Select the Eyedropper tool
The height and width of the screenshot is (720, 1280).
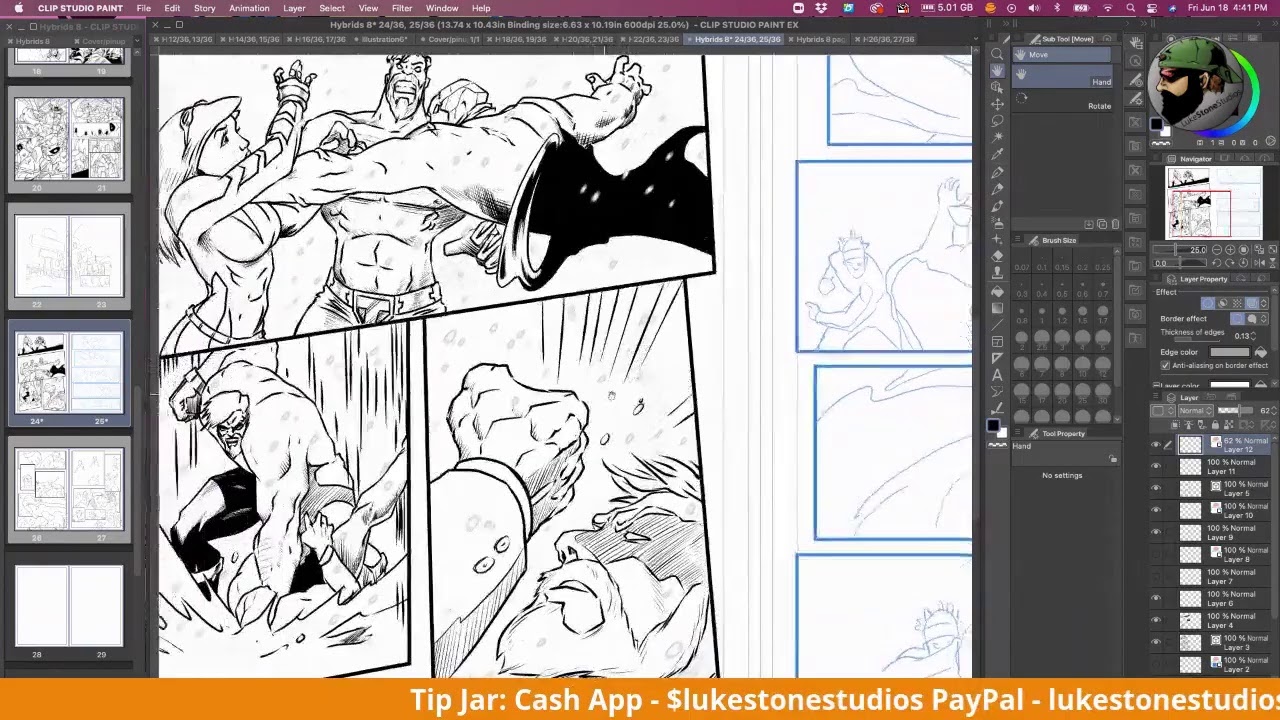coord(997,154)
